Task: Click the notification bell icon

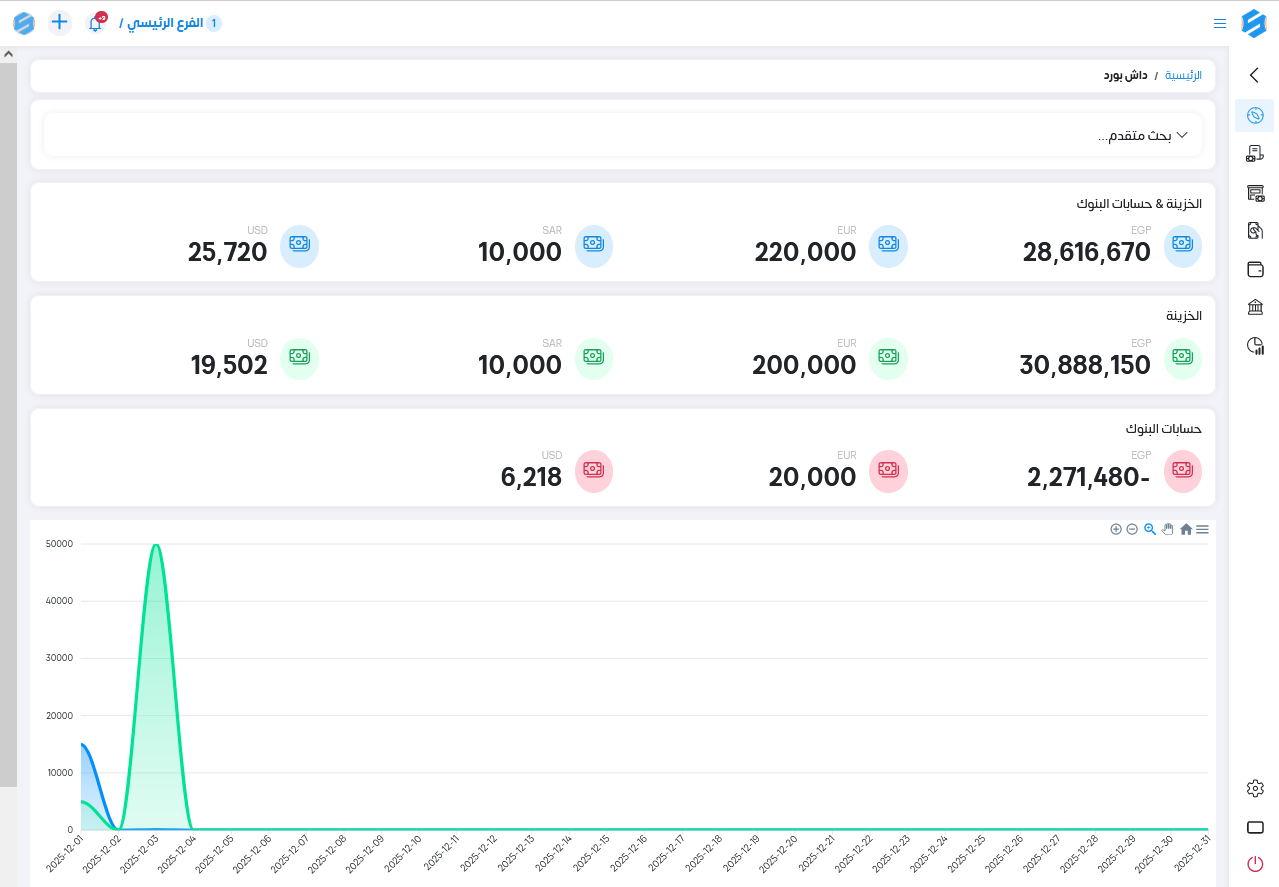Action: click(x=96, y=23)
